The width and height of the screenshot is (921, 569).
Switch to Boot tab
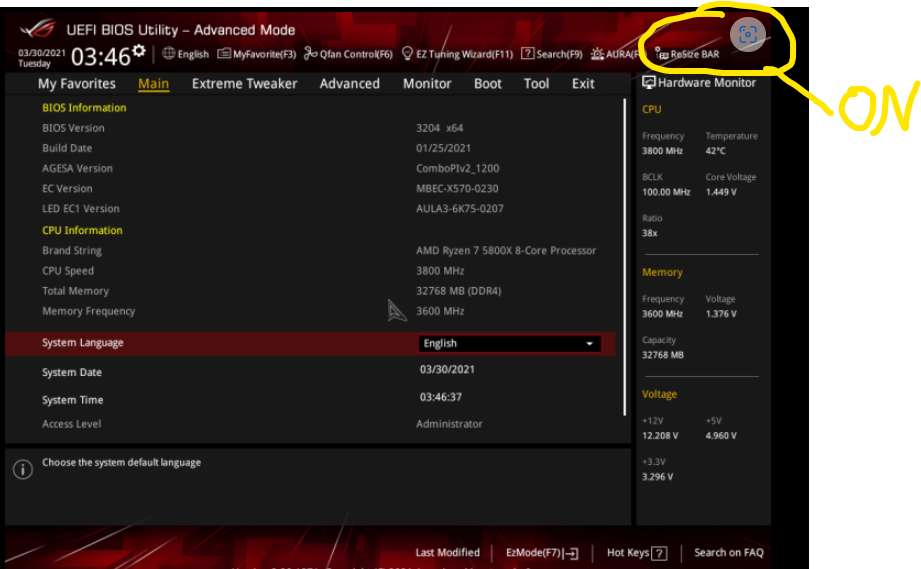coord(488,83)
